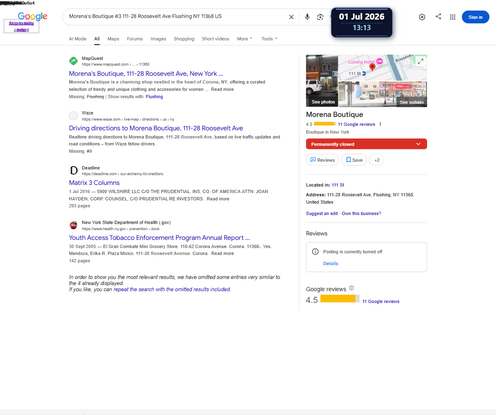Click the Deadline favicon
This screenshot has width=500, height=415.
(73, 170)
